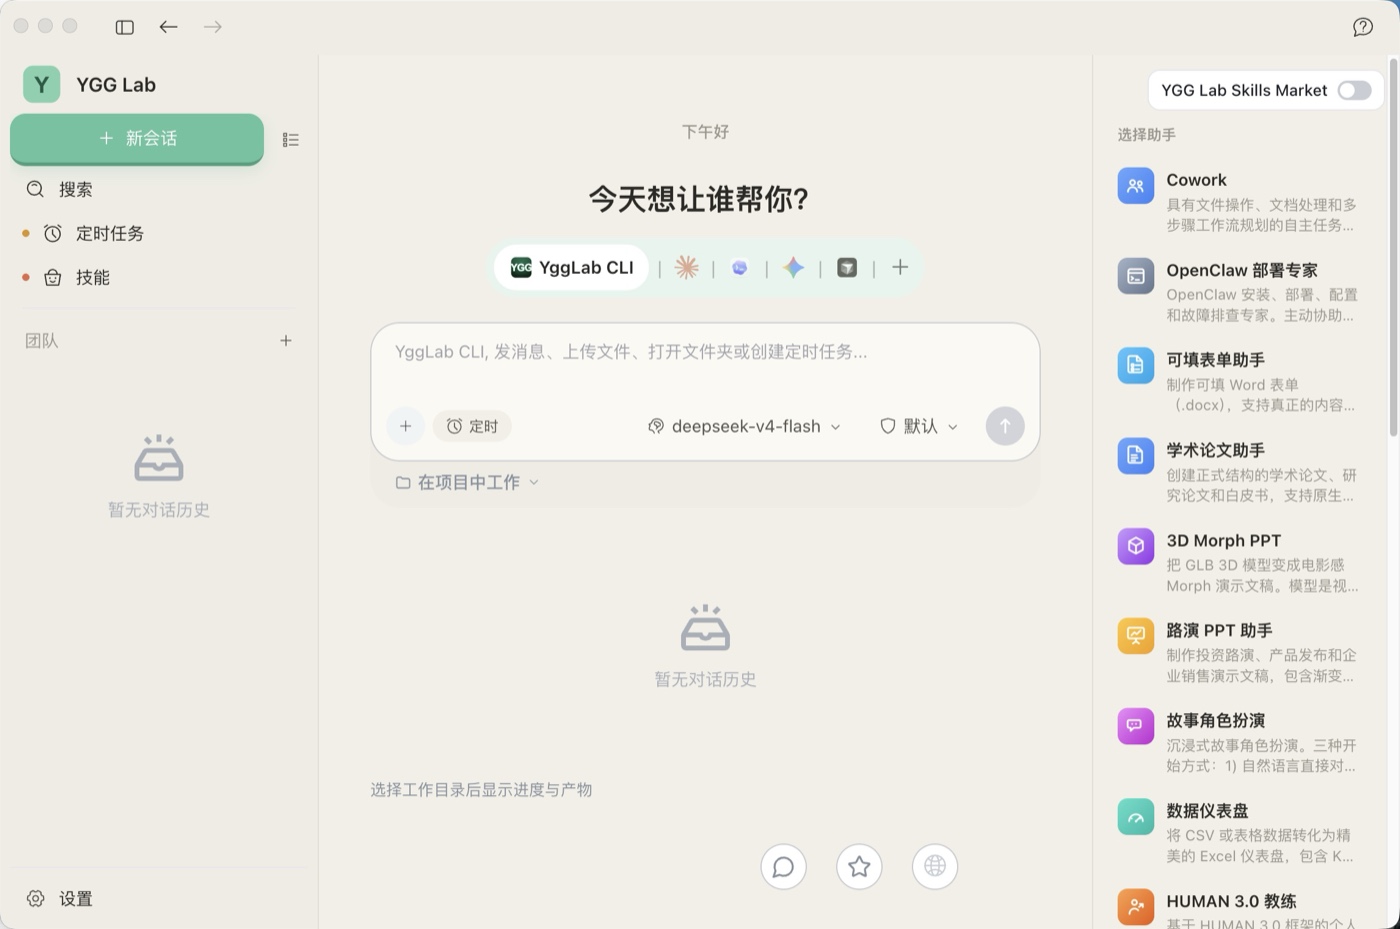Image resolution: width=1400 pixels, height=929 pixels.
Task: Select the gray cube agent tab
Action: 847,267
